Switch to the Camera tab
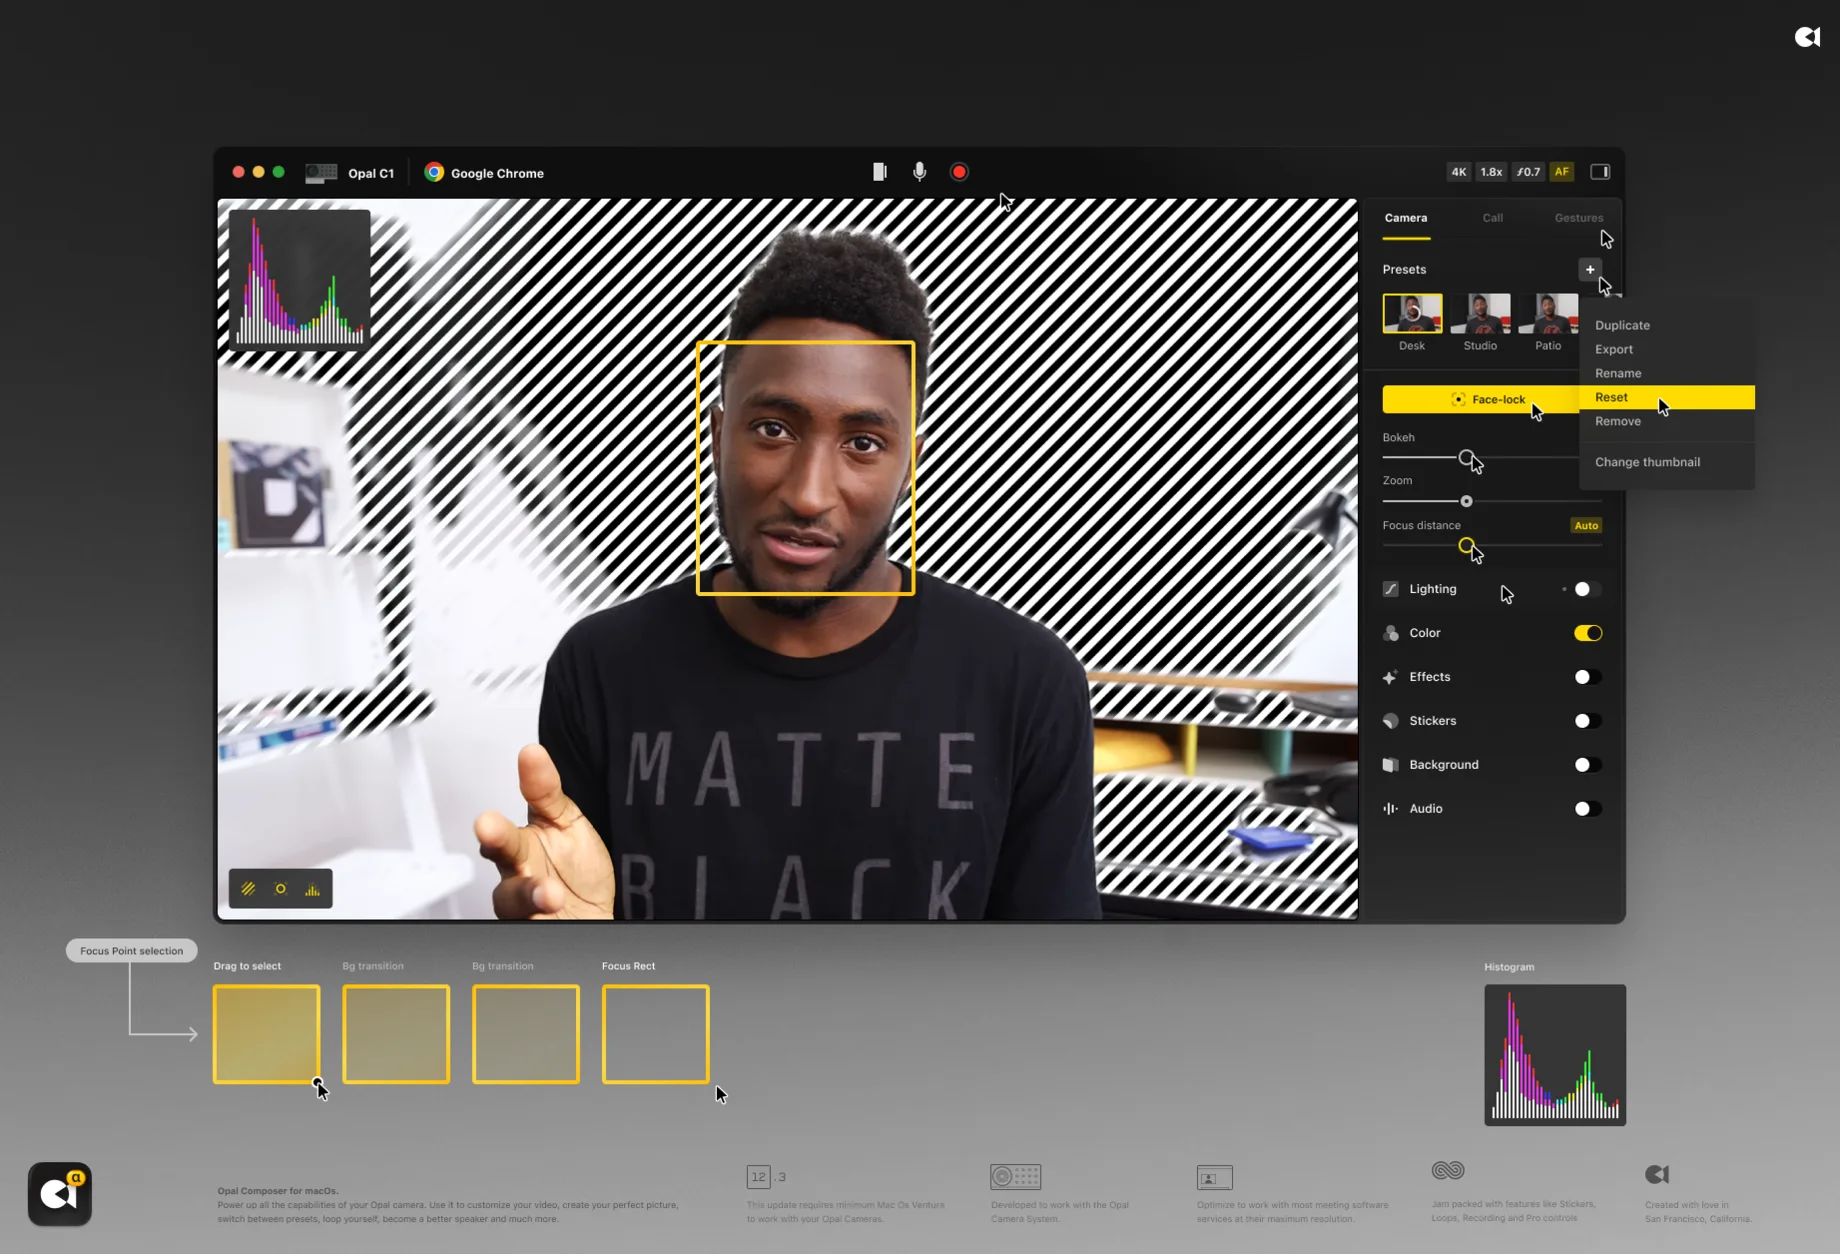Image resolution: width=1840 pixels, height=1254 pixels. (1406, 218)
